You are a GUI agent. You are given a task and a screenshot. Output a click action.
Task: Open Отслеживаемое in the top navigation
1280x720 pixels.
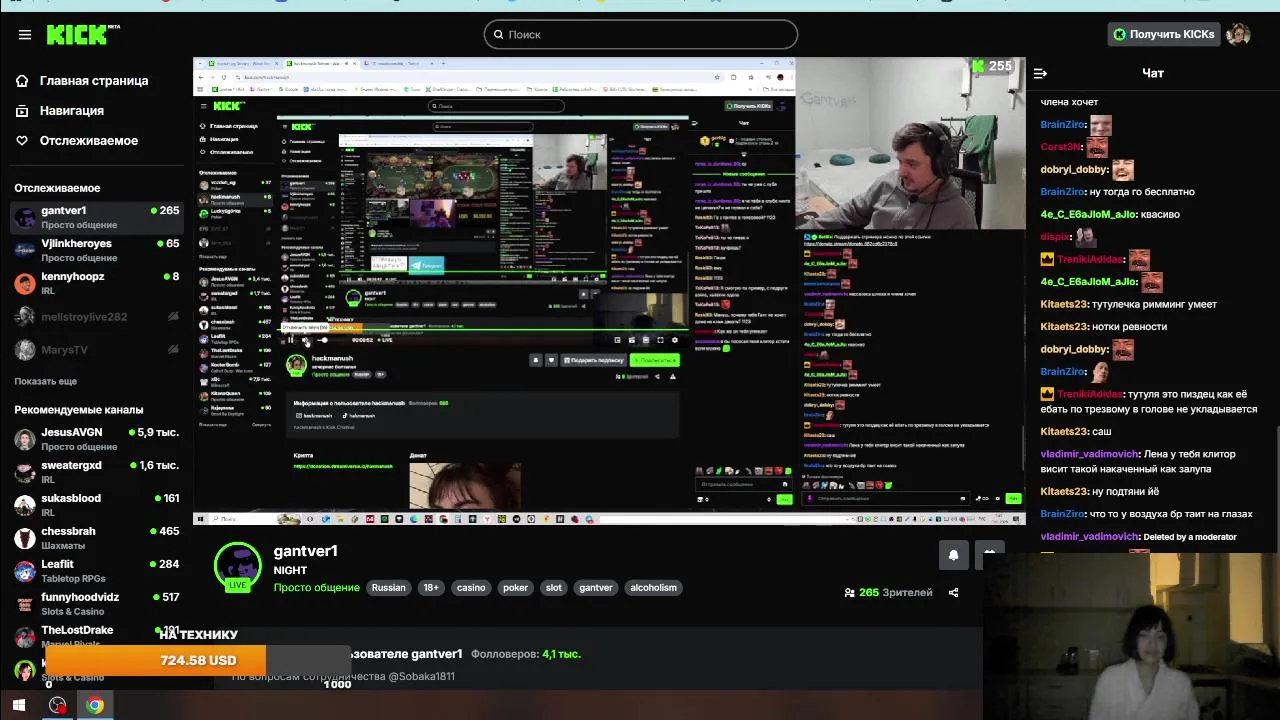pos(89,140)
